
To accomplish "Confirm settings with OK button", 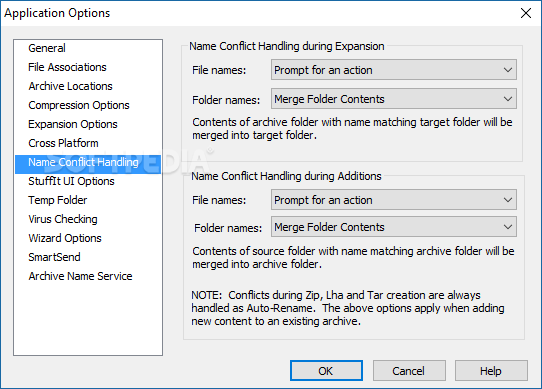I will tap(326, 371).
